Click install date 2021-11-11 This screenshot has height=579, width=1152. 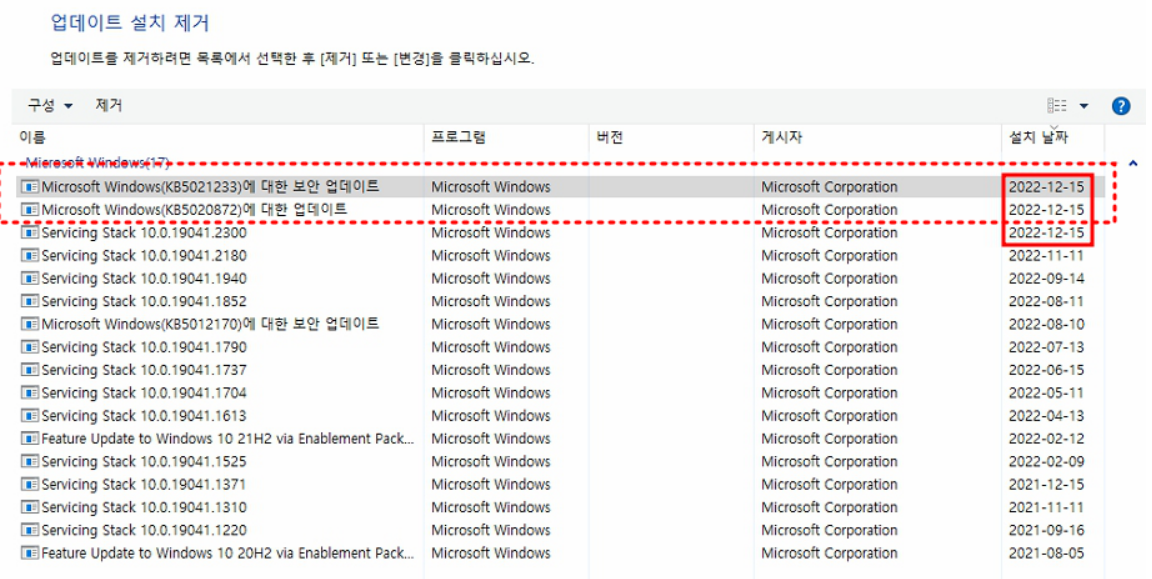click(1046, 507)
